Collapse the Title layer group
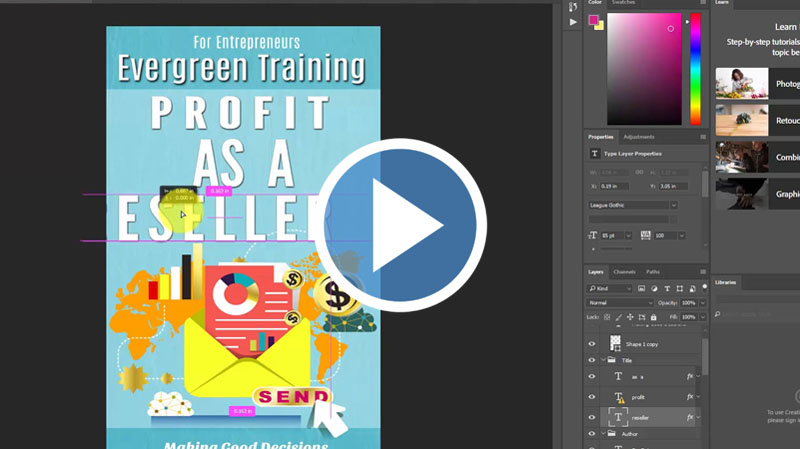 point(604,360)
